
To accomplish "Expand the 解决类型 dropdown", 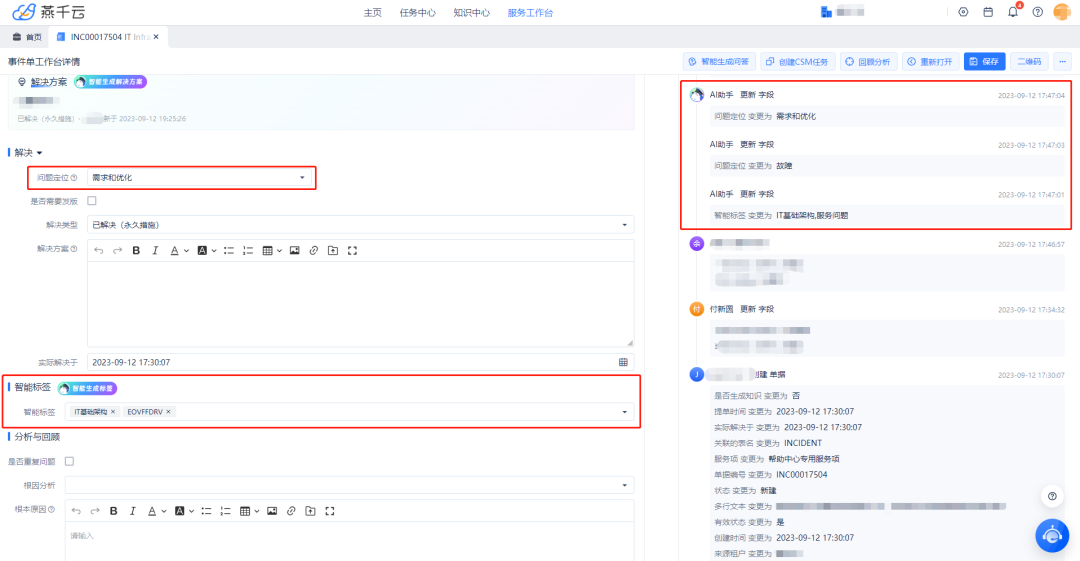I will pos(360,225).
